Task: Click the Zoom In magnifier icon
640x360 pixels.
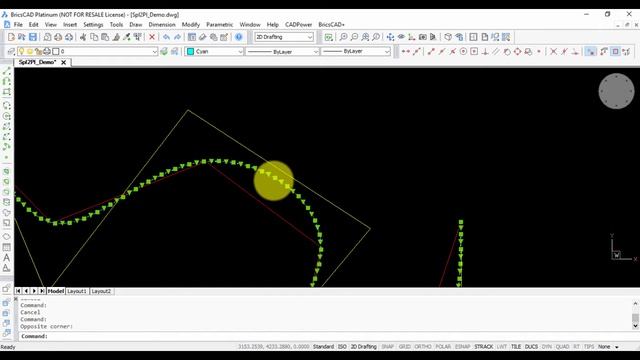Action: tap(343, 37)
